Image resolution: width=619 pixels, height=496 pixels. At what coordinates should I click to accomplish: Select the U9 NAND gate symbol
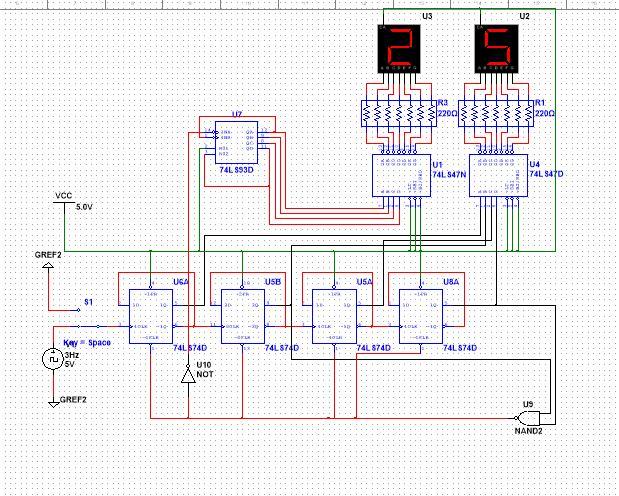(527, 417)
